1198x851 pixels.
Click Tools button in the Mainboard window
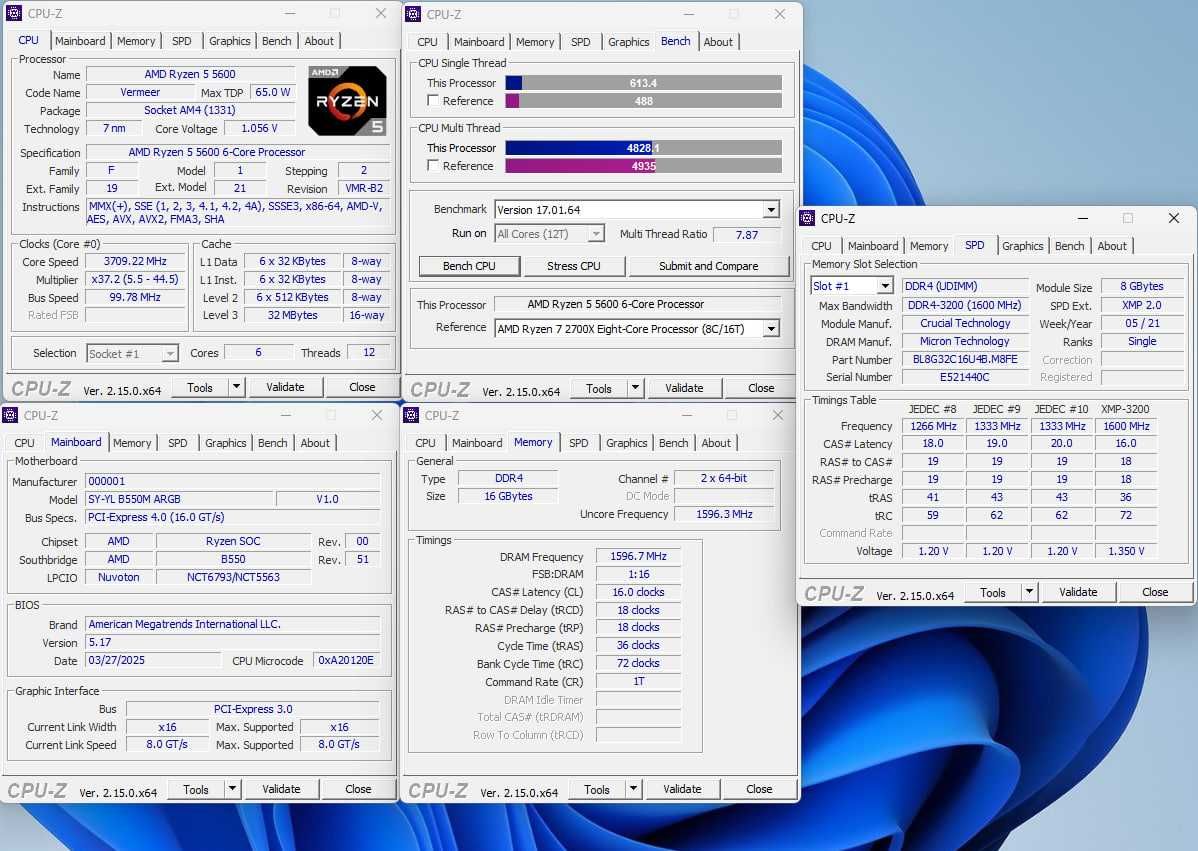pyautogui.click(x=196, y=789)
